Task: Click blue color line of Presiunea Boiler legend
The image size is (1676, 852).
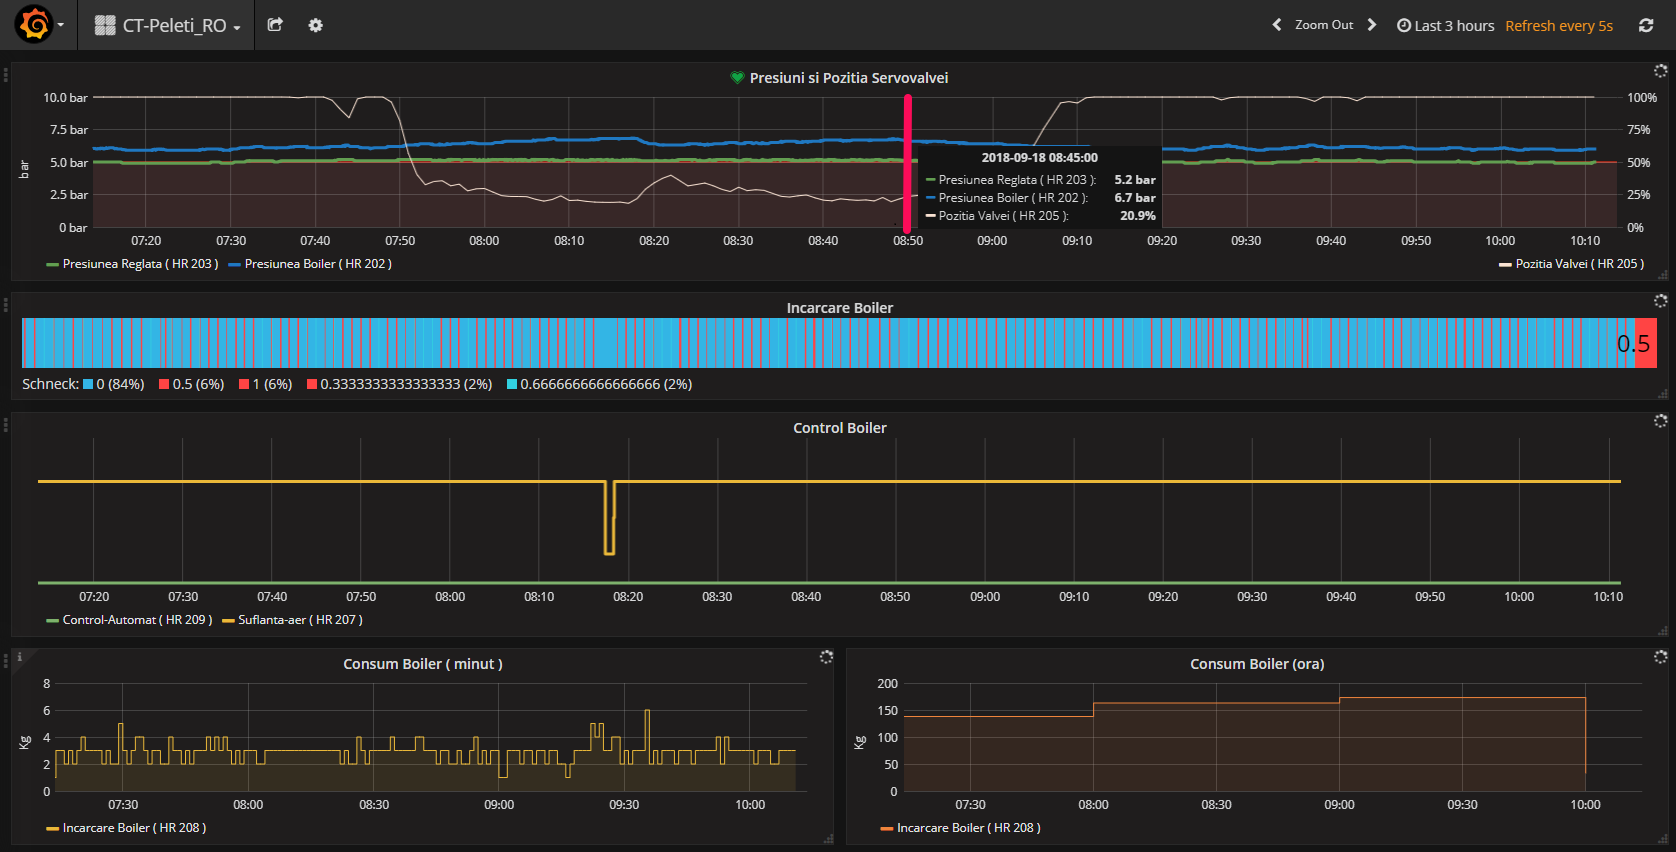Action: tap(235, 265)
